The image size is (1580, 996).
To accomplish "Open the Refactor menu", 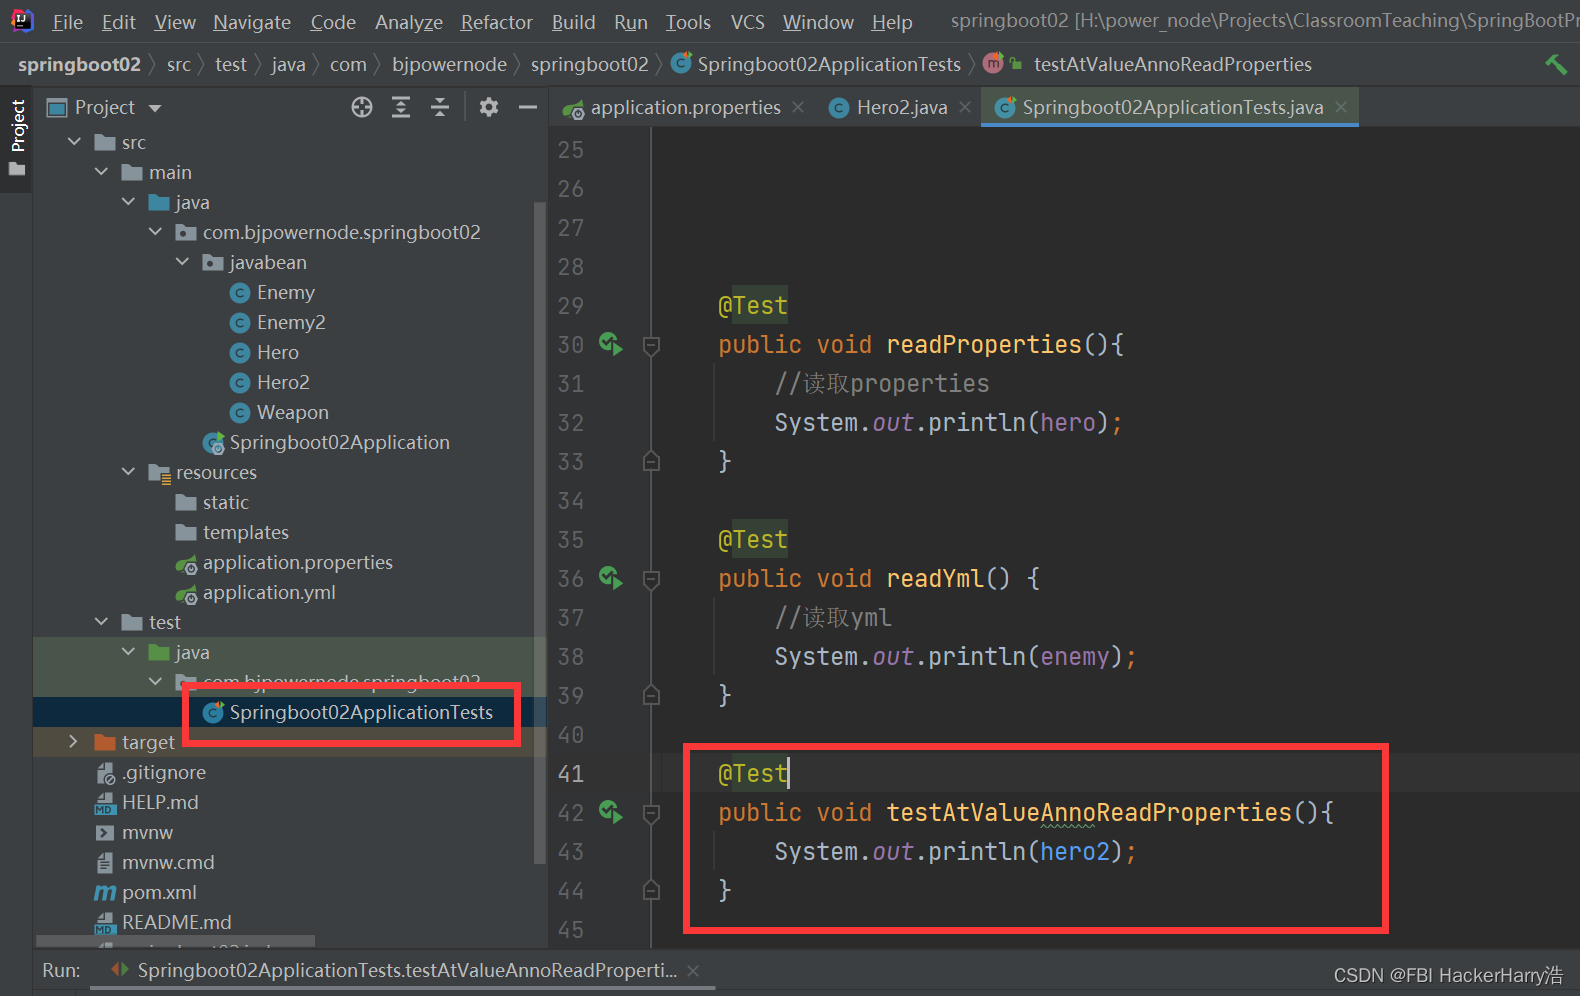I will tap(497, 22).
